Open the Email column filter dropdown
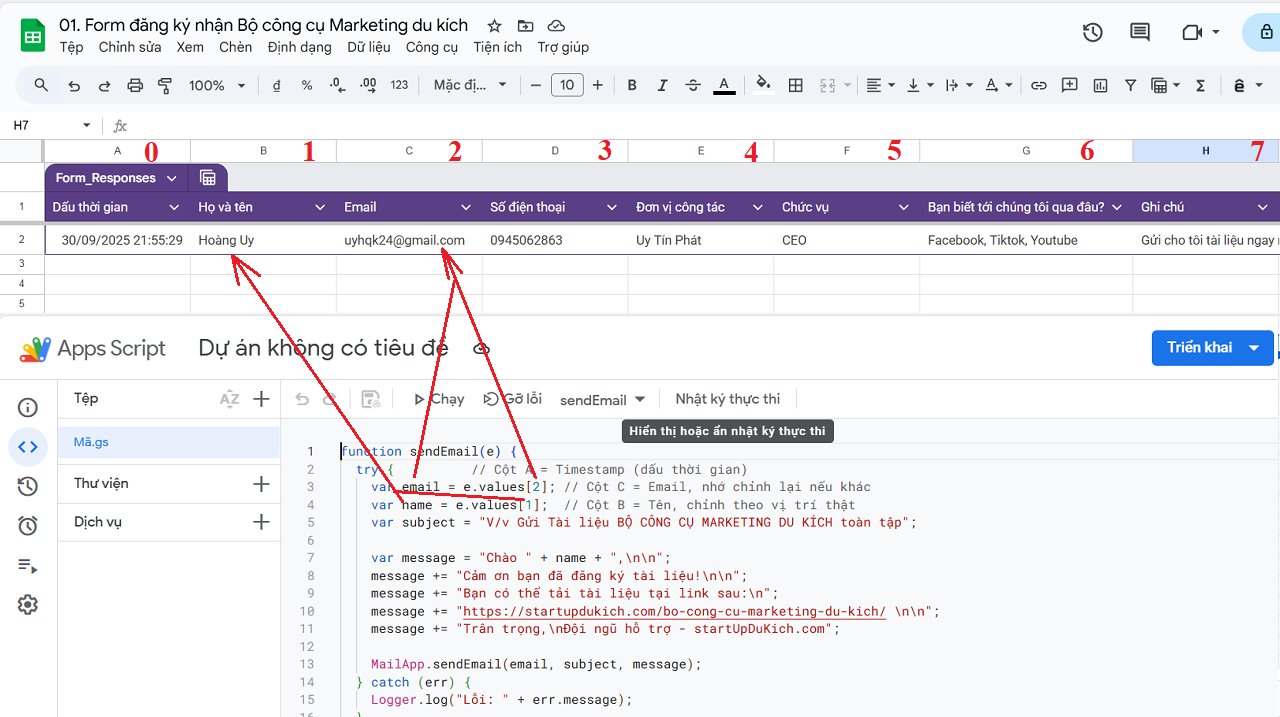This screenshot has height=717, width=1280. click(x=466, y=206)
